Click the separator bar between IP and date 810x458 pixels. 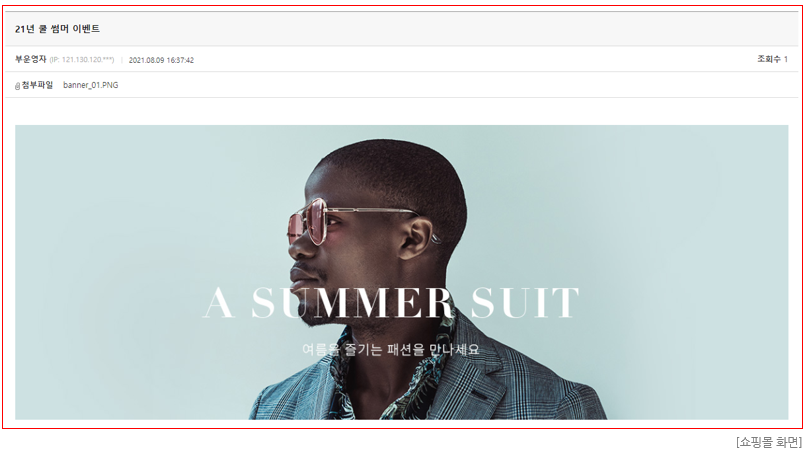pyautogui.click(x=122, y=60)
